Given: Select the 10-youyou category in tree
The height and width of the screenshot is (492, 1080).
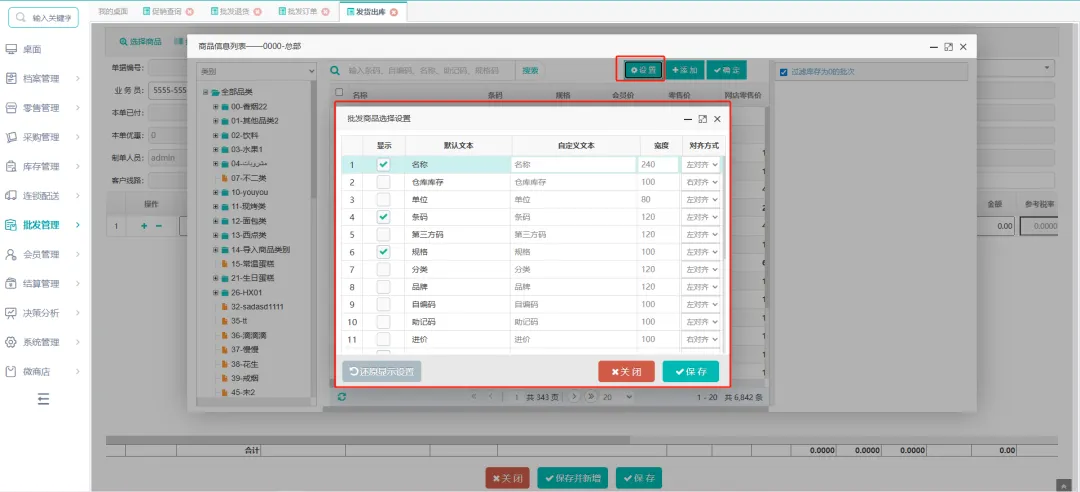Looking at the screenshot, I should click(x=250, y=192).
